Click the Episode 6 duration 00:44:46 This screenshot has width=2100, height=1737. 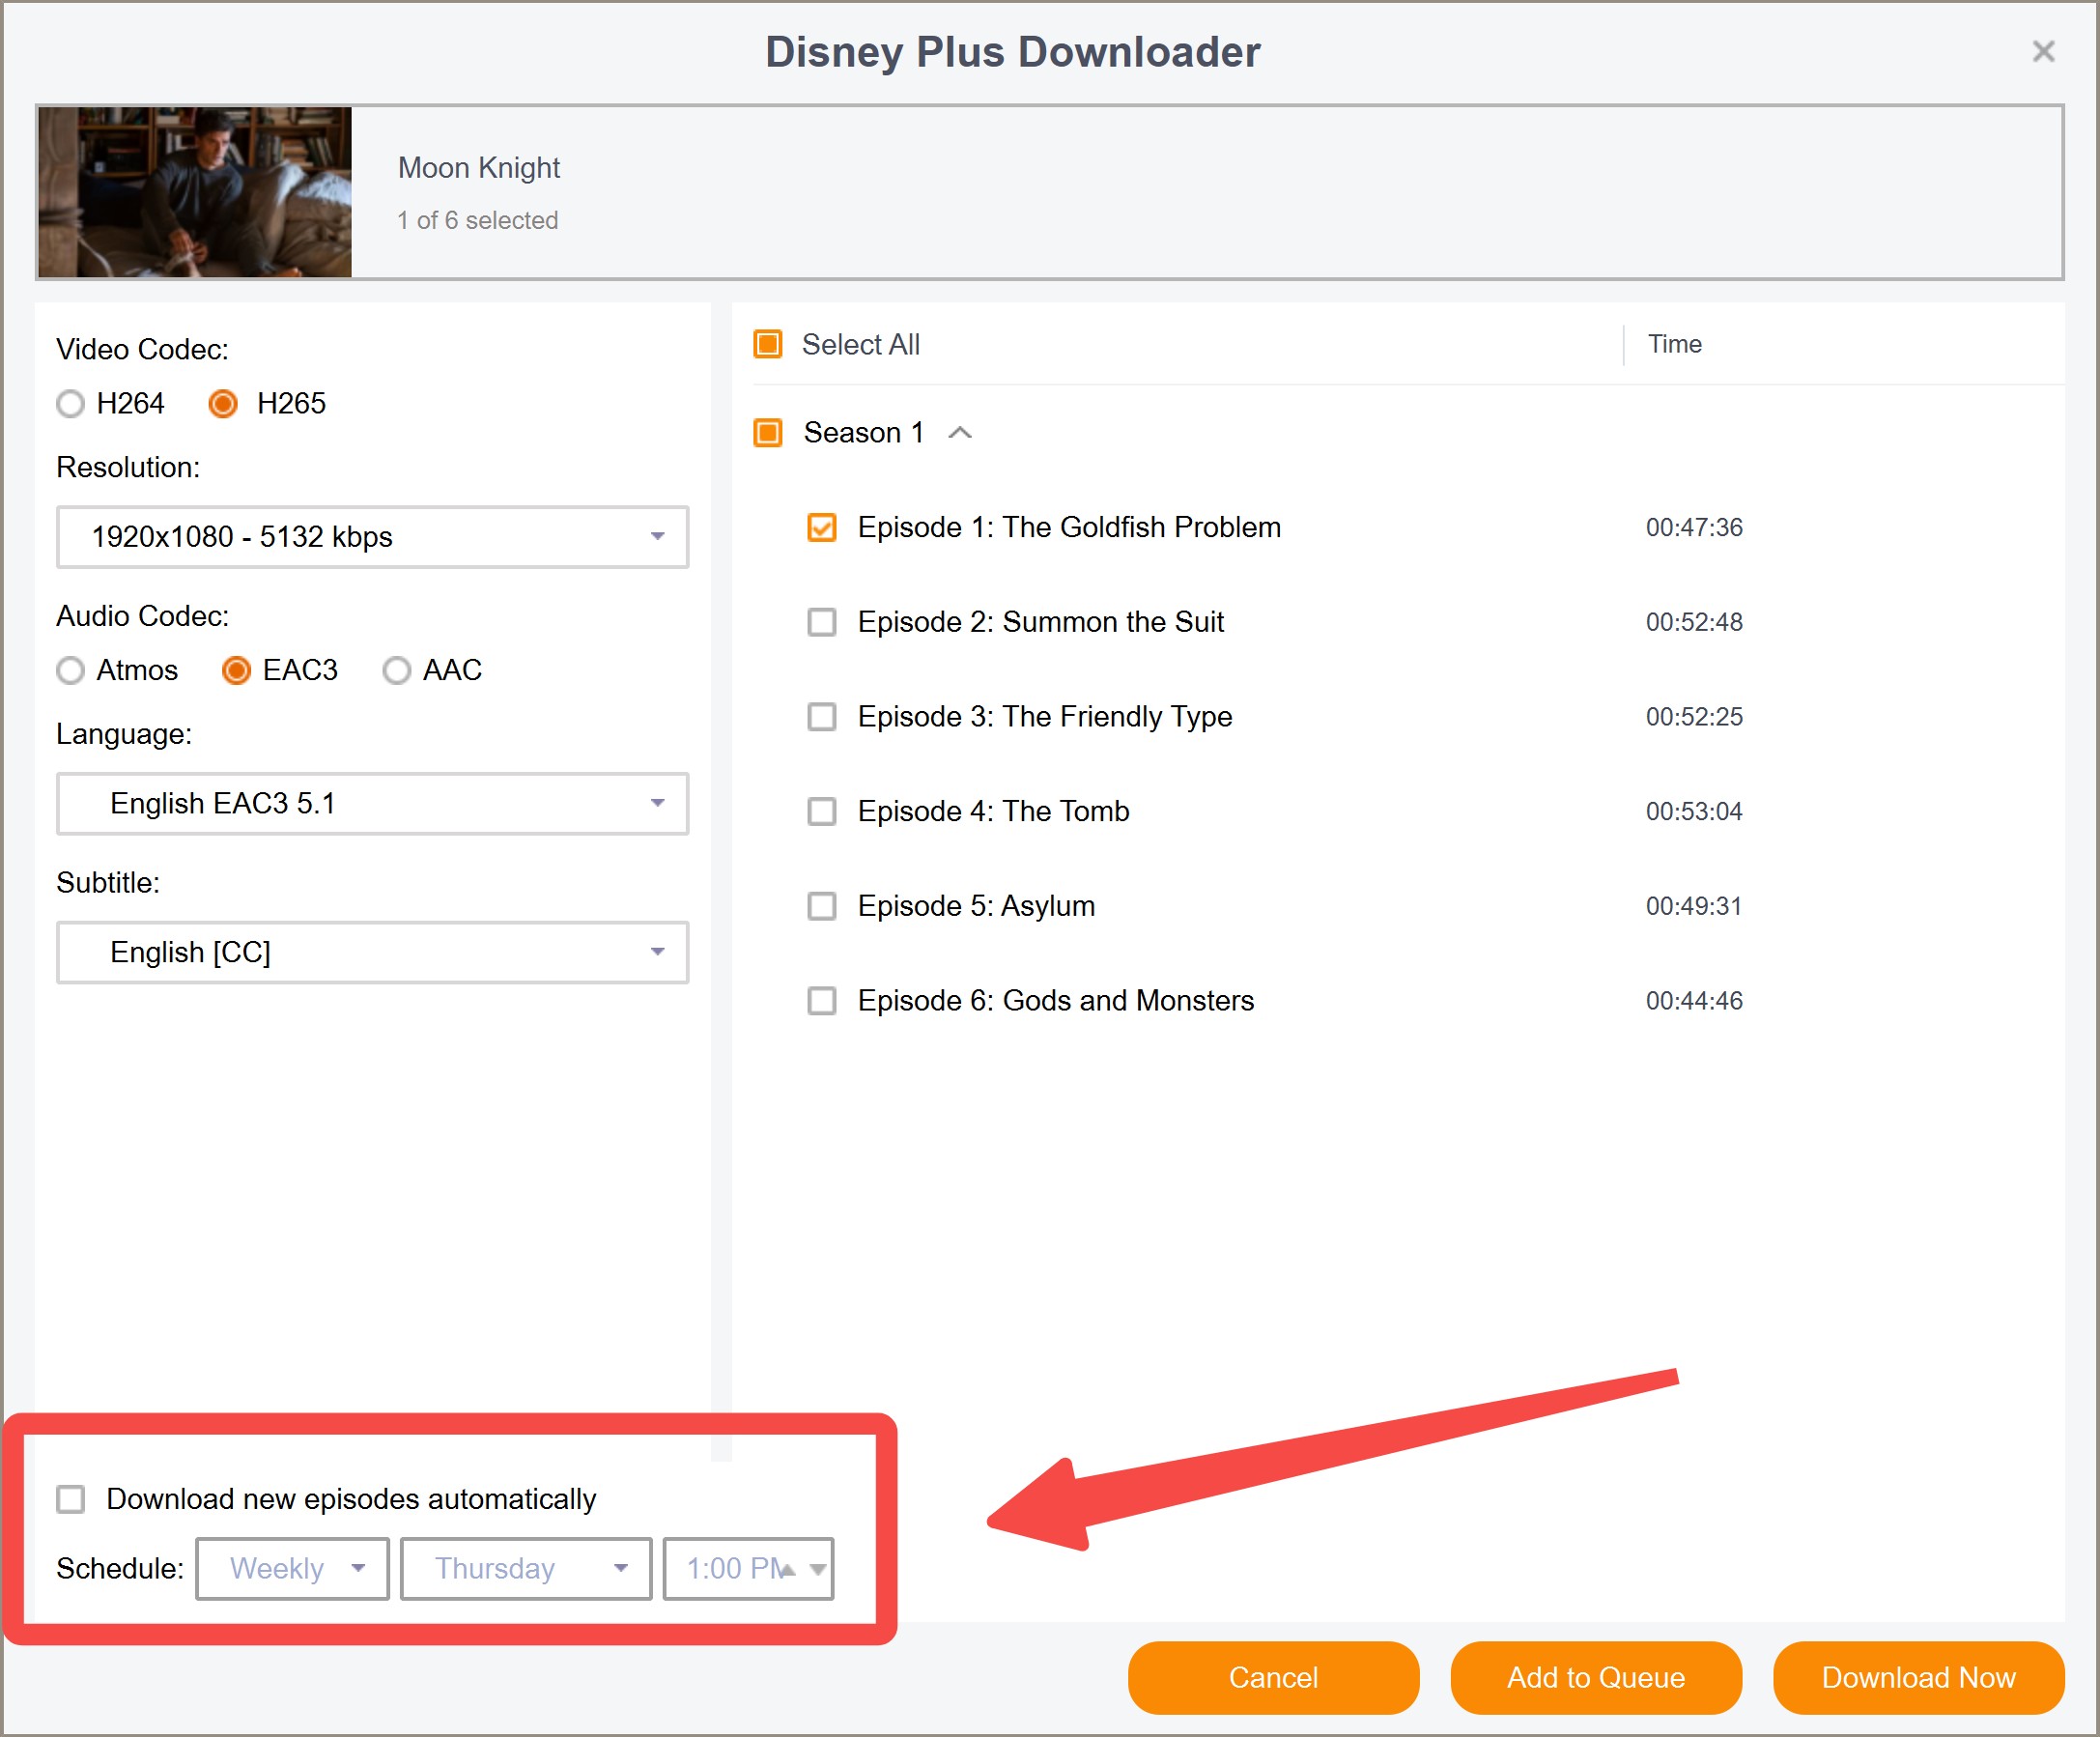pyautogui.click(x=1694, y=1001)
